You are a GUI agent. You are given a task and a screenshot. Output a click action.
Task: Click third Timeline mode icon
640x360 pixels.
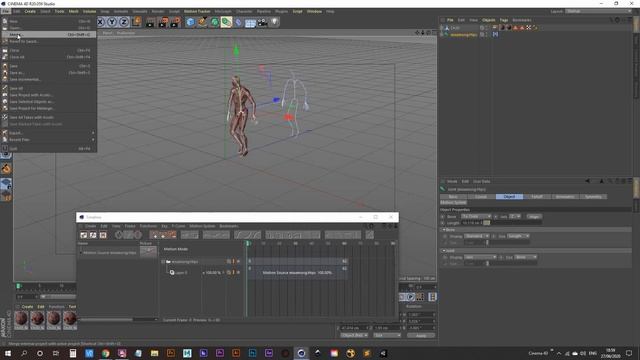103,235
